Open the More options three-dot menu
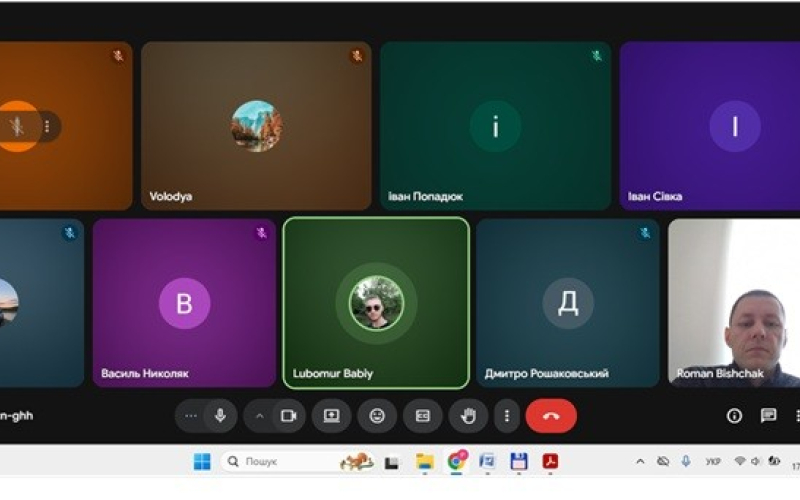Image resolution: width=800 pixels, height=500 pixels. pos(507,416)
